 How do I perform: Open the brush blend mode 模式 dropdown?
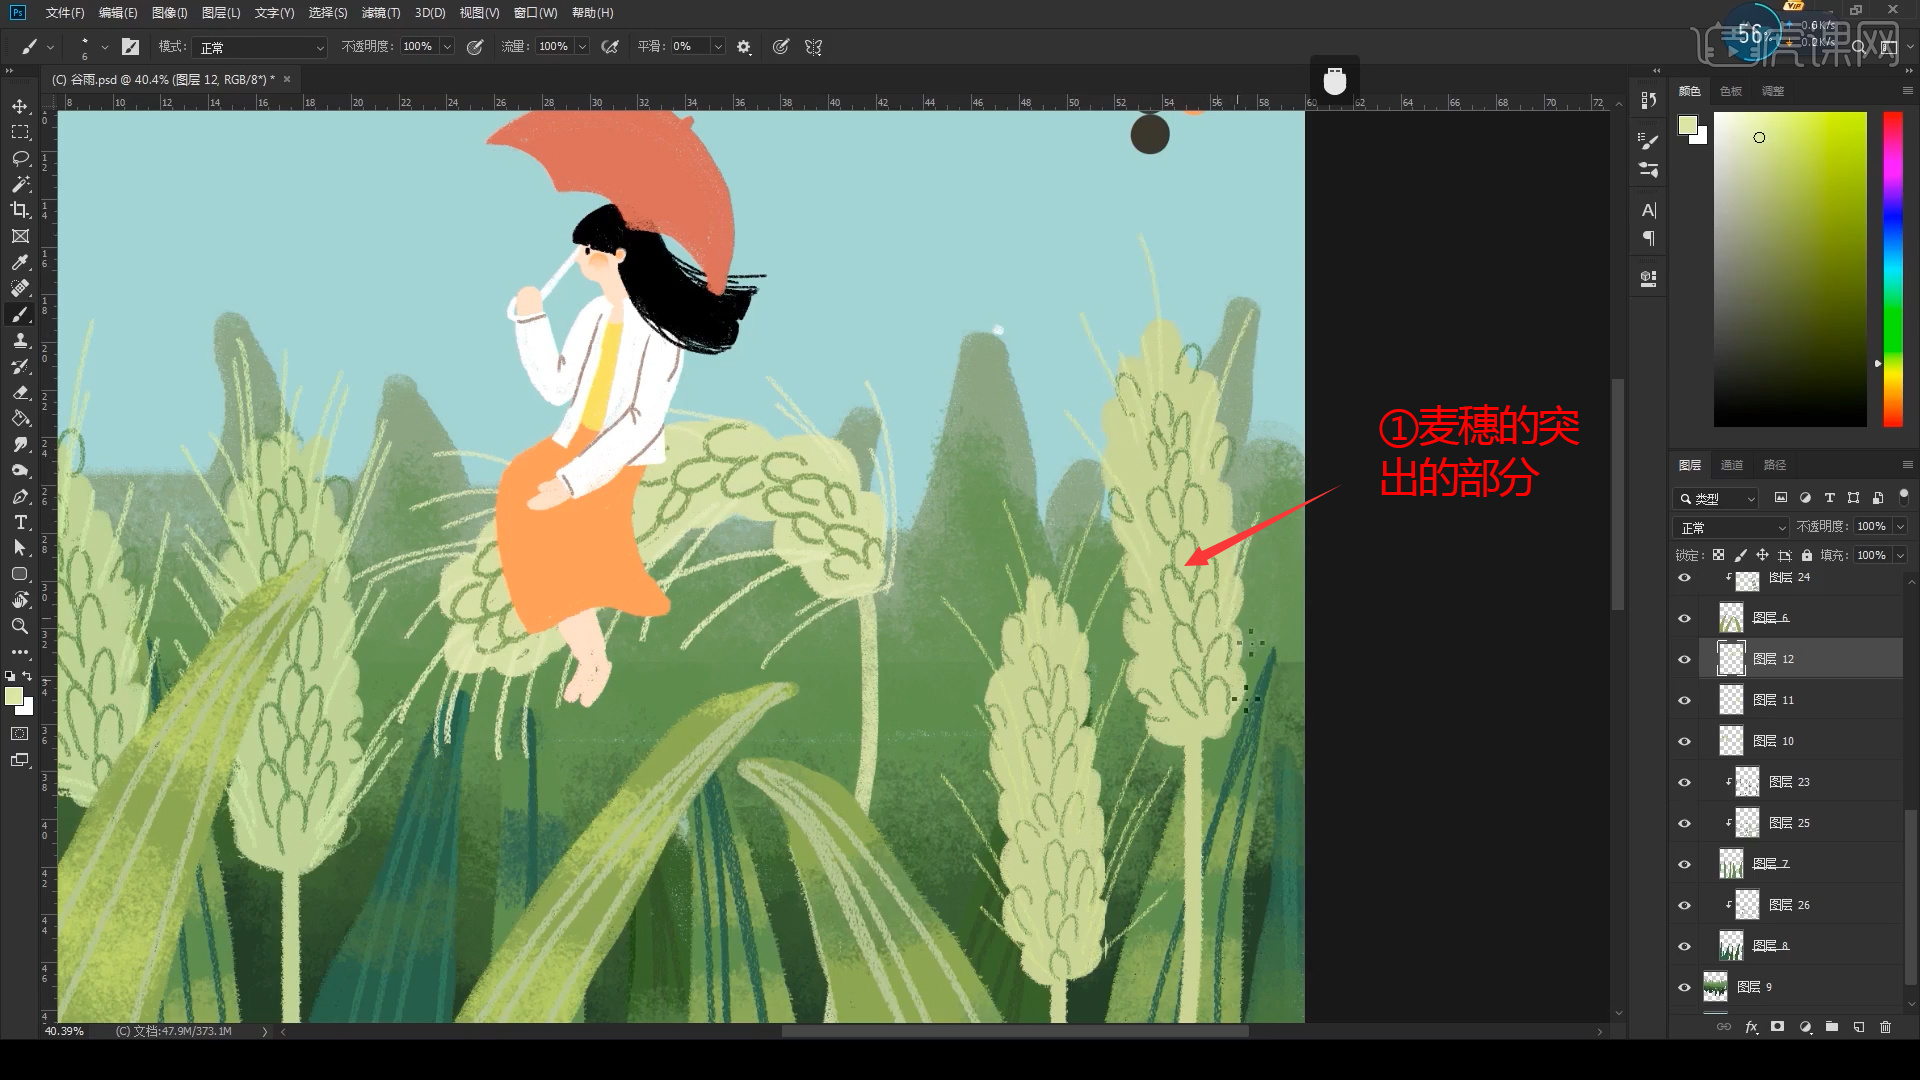pyautogui.click(x=261, y=47)
